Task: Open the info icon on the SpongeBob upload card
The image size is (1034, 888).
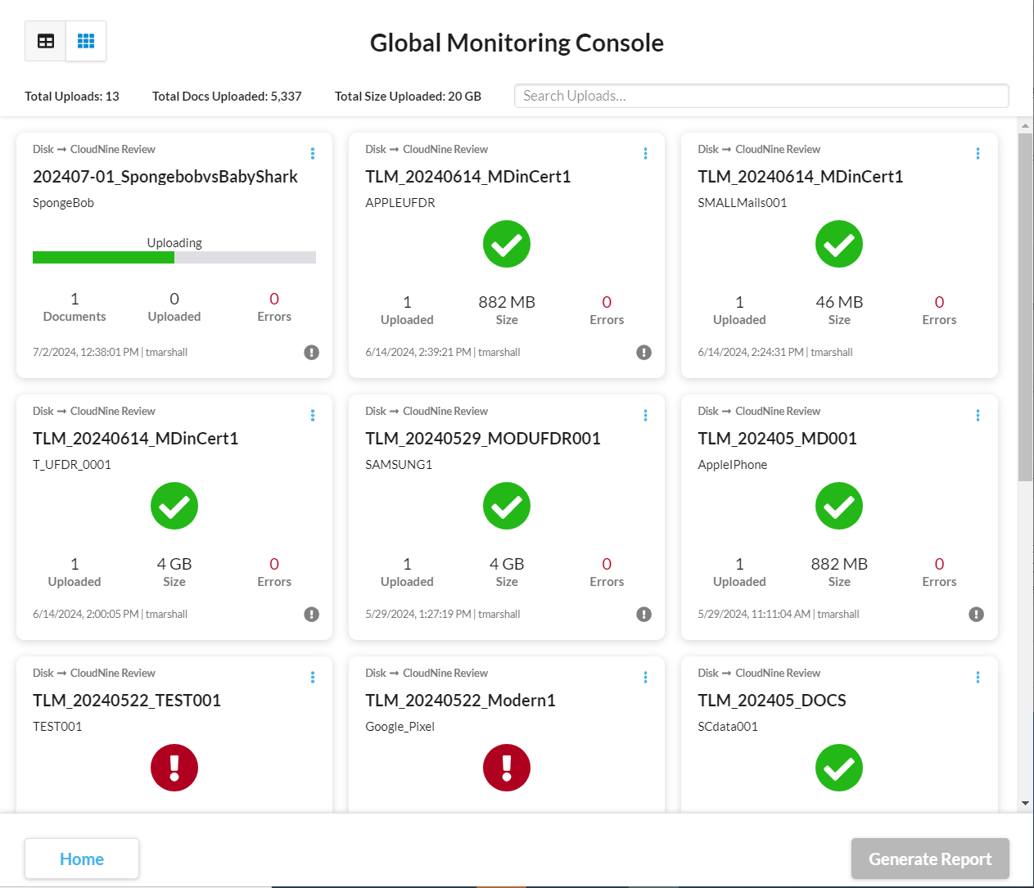Action: [x=312, y=351]
